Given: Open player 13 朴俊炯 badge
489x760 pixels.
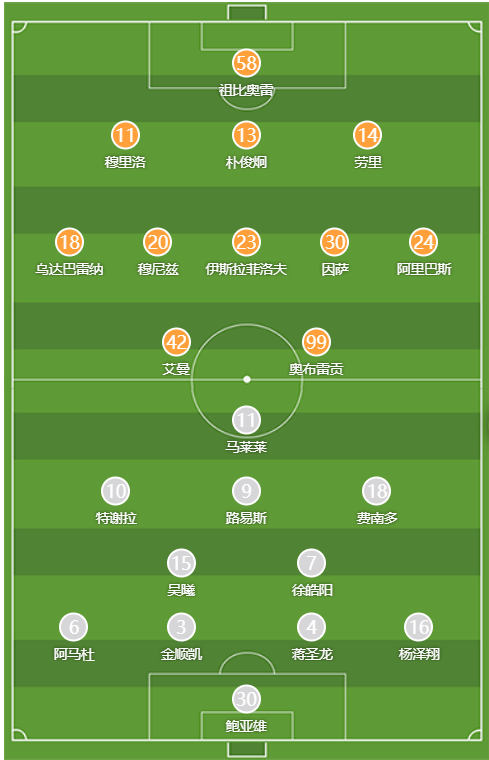Looking at the screenshot, I should point(246,135).
